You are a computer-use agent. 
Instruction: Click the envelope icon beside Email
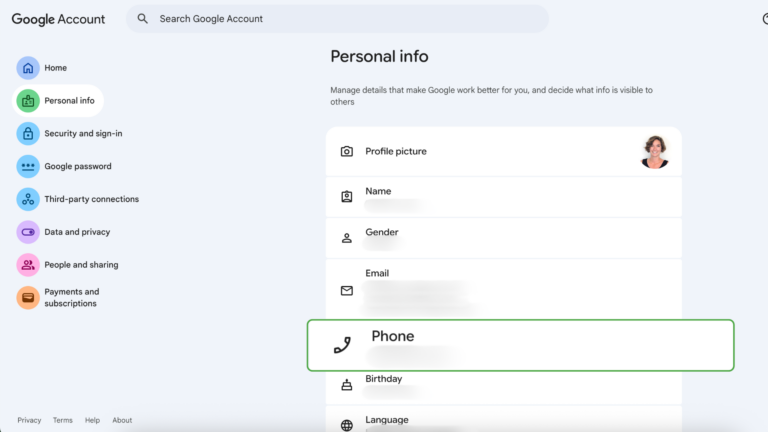347,290
